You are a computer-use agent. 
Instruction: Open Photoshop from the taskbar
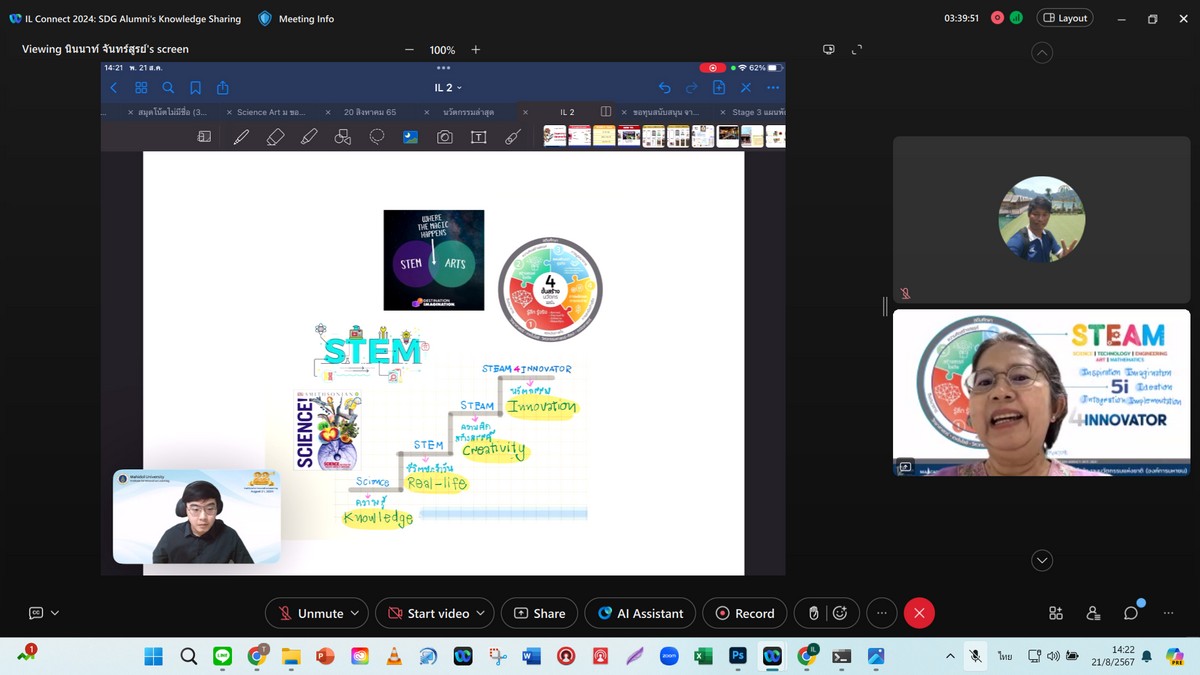click(x=737, y=656)
